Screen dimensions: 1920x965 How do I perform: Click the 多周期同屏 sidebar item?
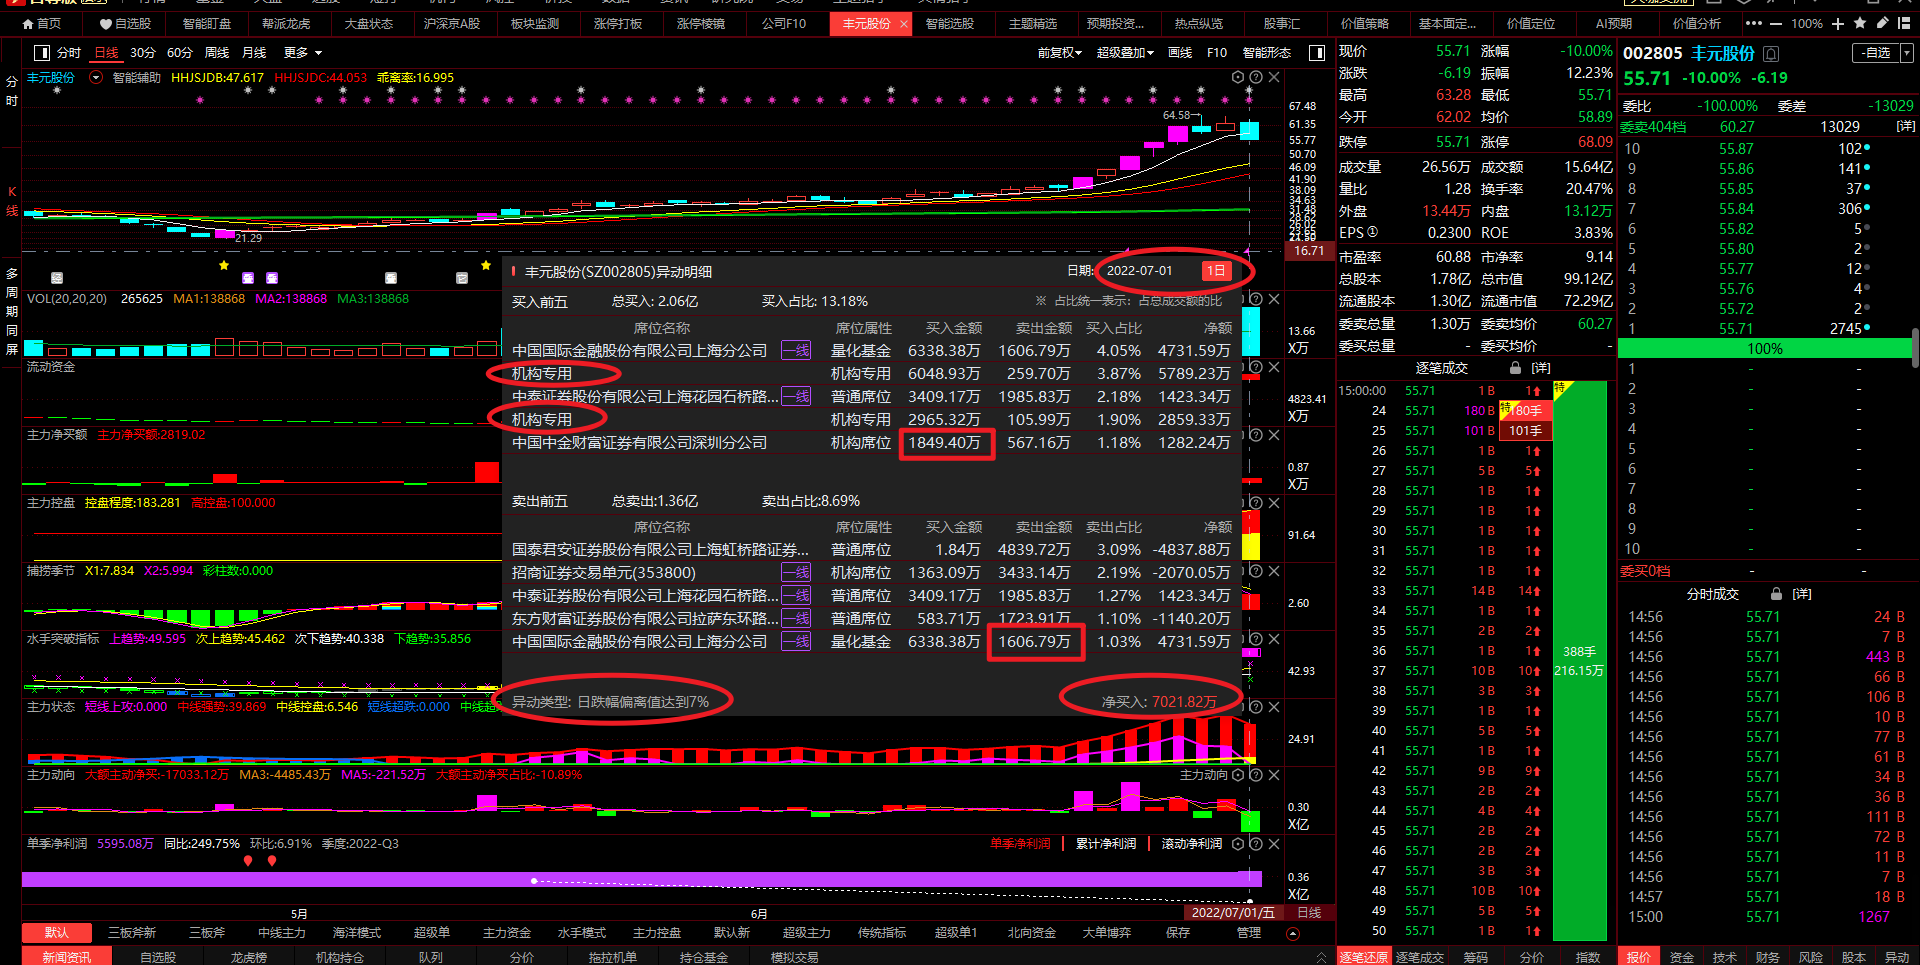coord(12,311)
